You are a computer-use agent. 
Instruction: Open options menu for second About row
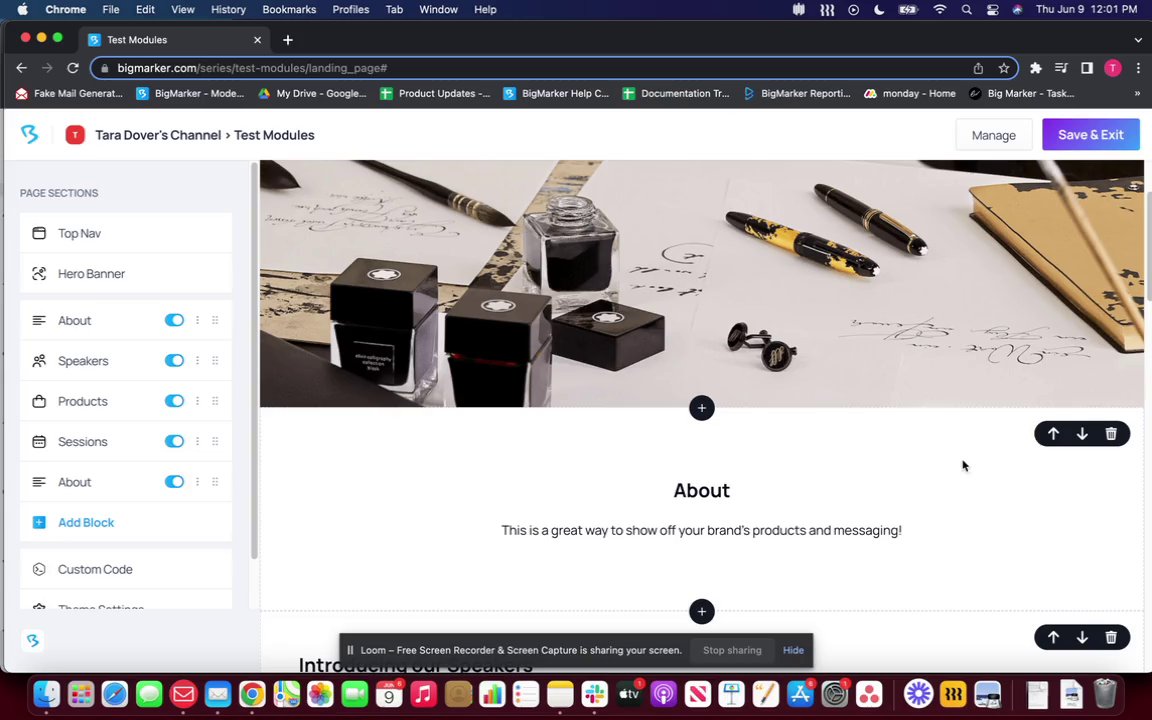coord(197,482)
